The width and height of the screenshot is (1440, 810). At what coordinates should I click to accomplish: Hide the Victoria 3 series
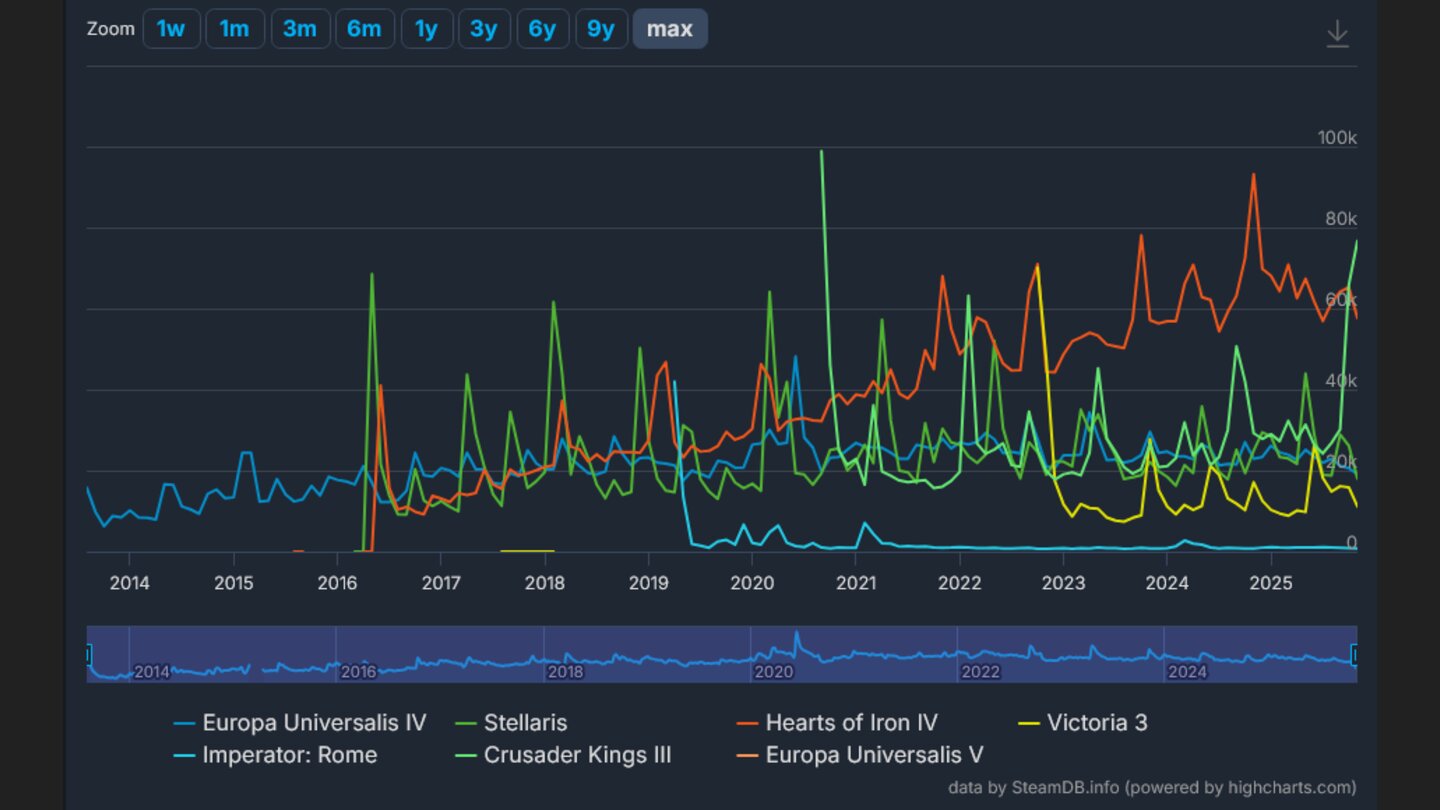tap(1096, 722)
